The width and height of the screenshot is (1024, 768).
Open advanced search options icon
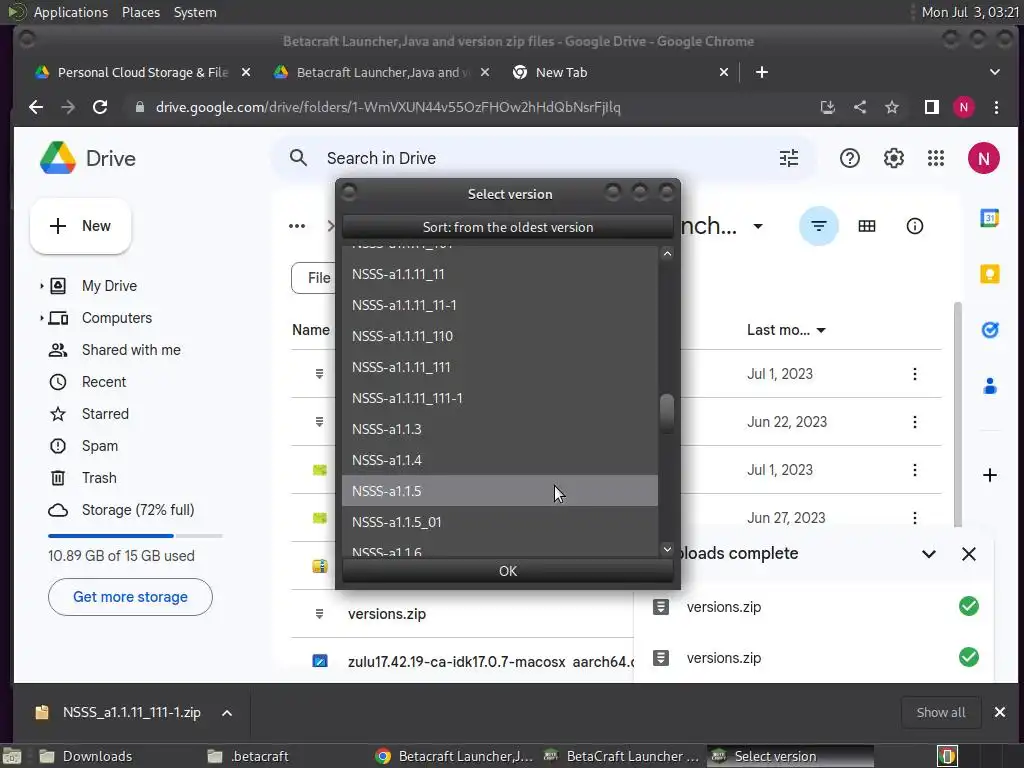coord(789,158)
